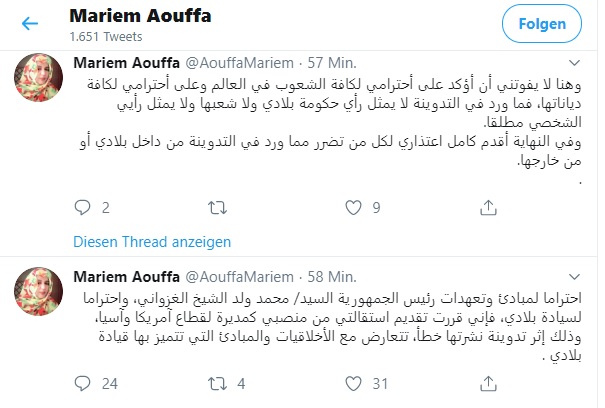Retweet the 57 Min. tweet

pyautogui.click(x=214, y=208)
